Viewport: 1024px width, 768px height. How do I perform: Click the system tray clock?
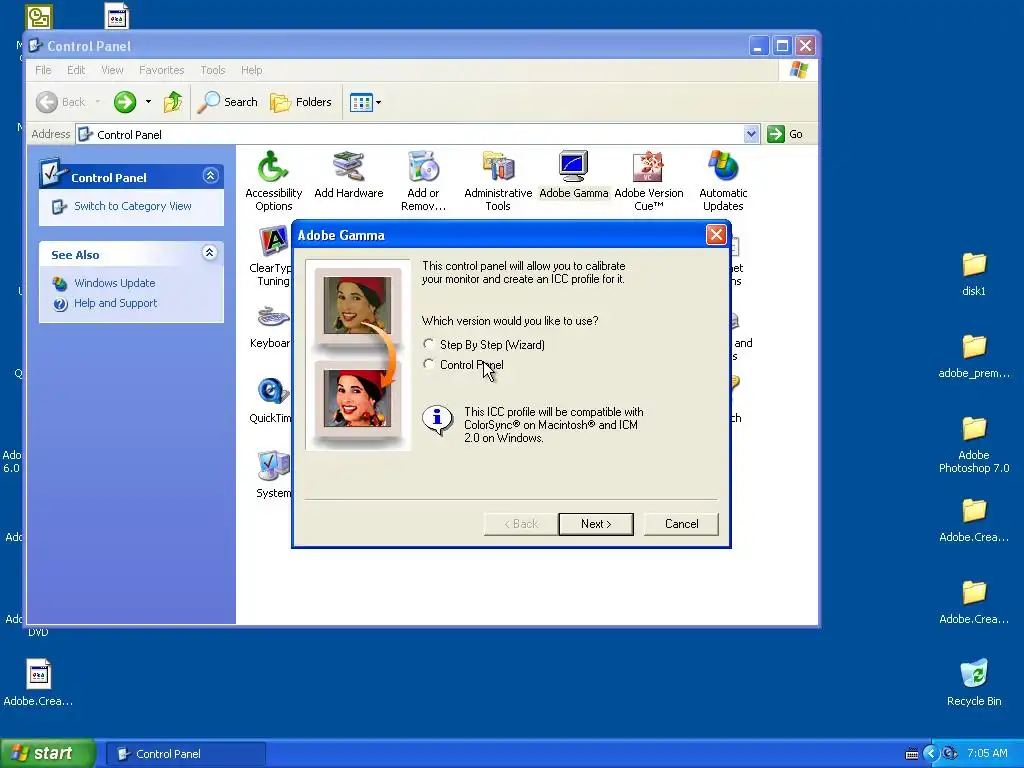pyautogui.click(x=987, y=753)
